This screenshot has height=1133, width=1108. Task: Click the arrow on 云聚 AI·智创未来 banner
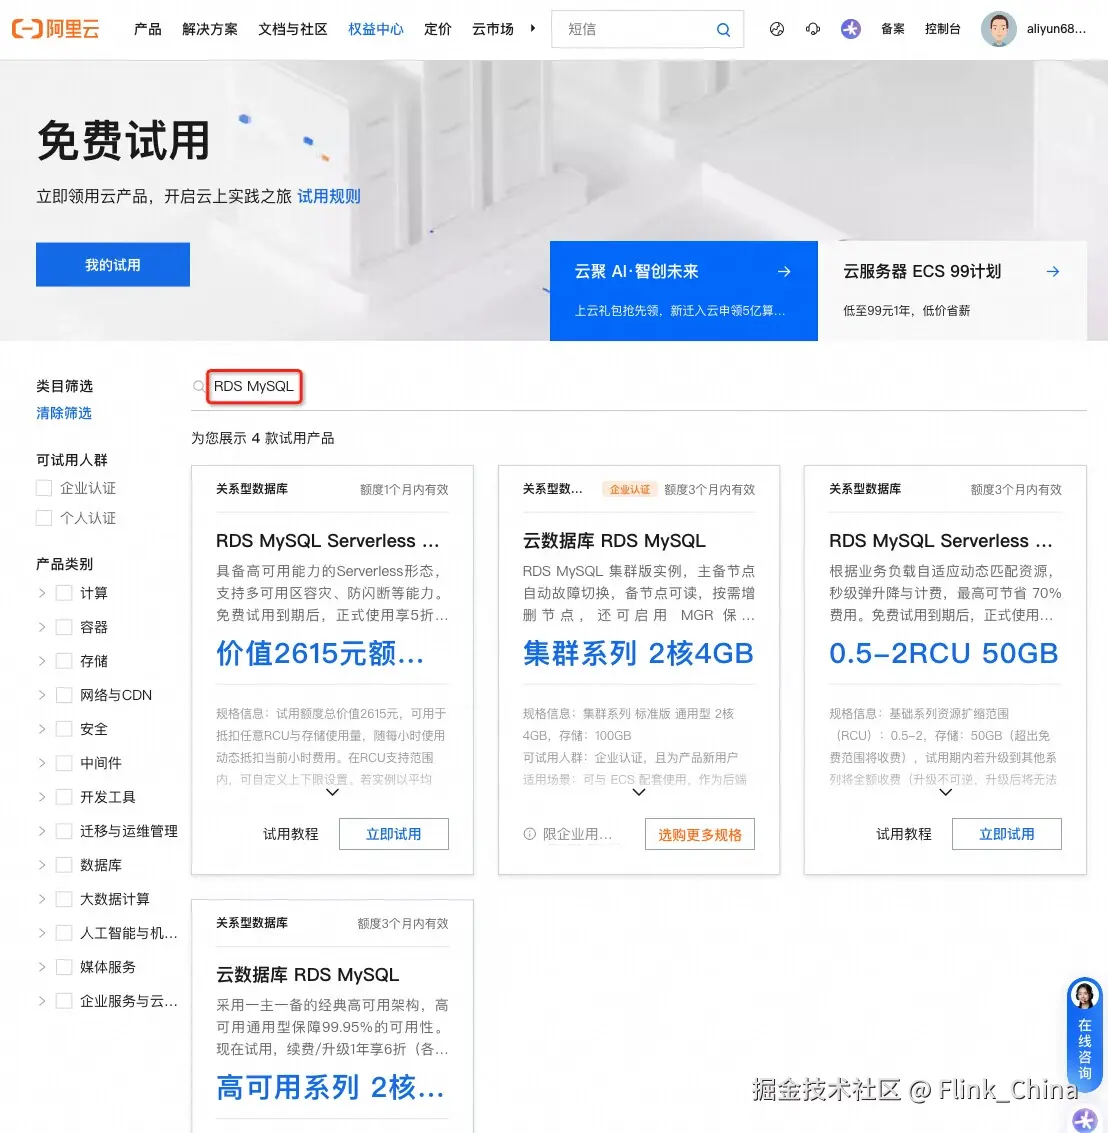tap(784, 272)
